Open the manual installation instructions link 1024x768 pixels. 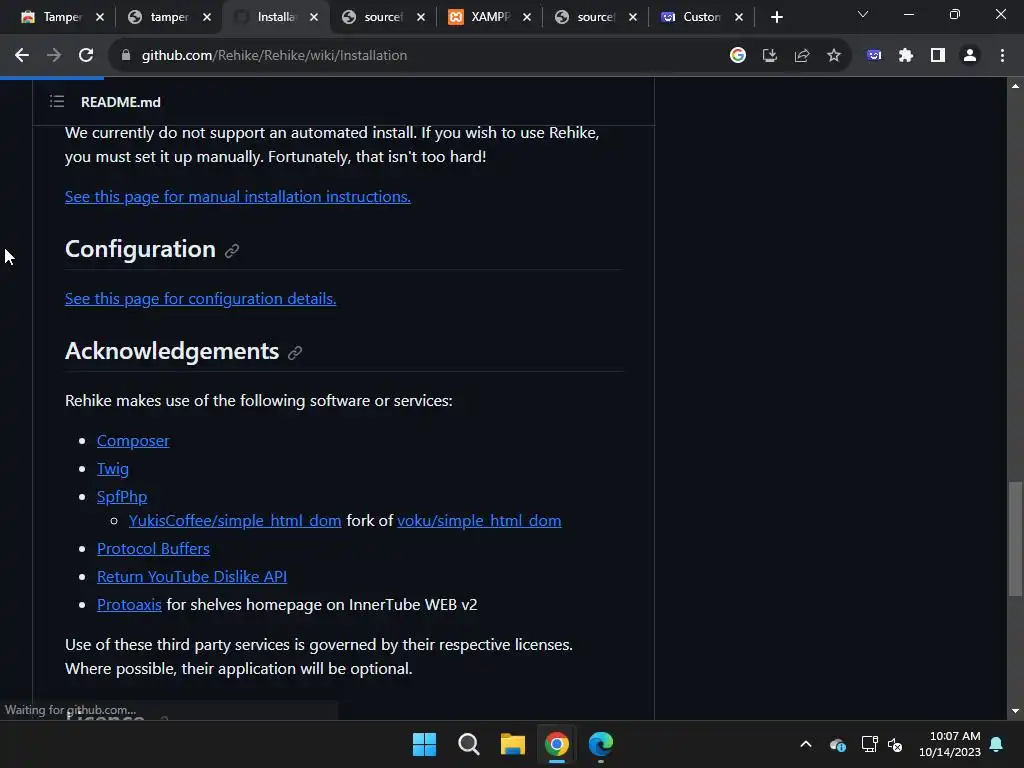pos(238,197)
